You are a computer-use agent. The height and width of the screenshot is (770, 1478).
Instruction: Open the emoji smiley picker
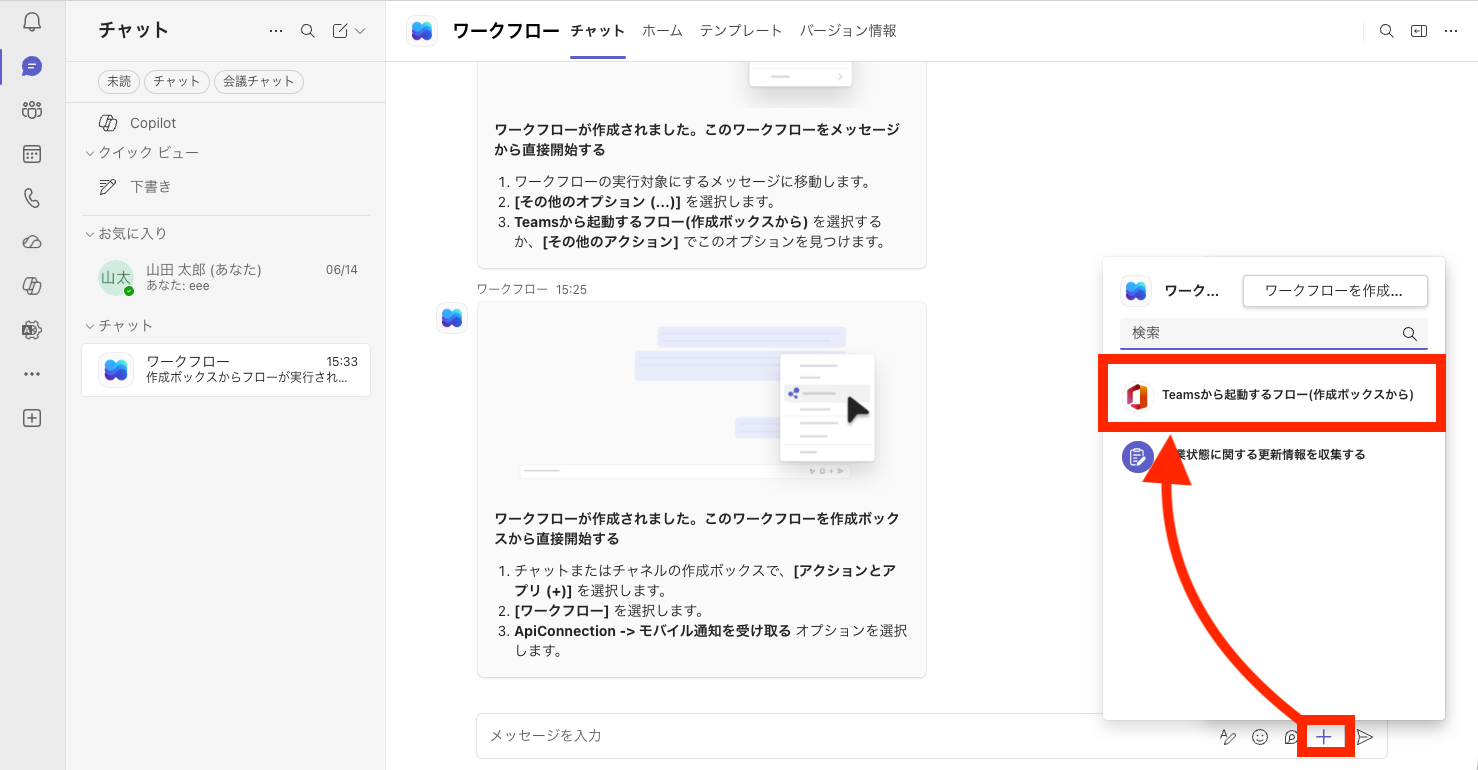click(1260, 737)
